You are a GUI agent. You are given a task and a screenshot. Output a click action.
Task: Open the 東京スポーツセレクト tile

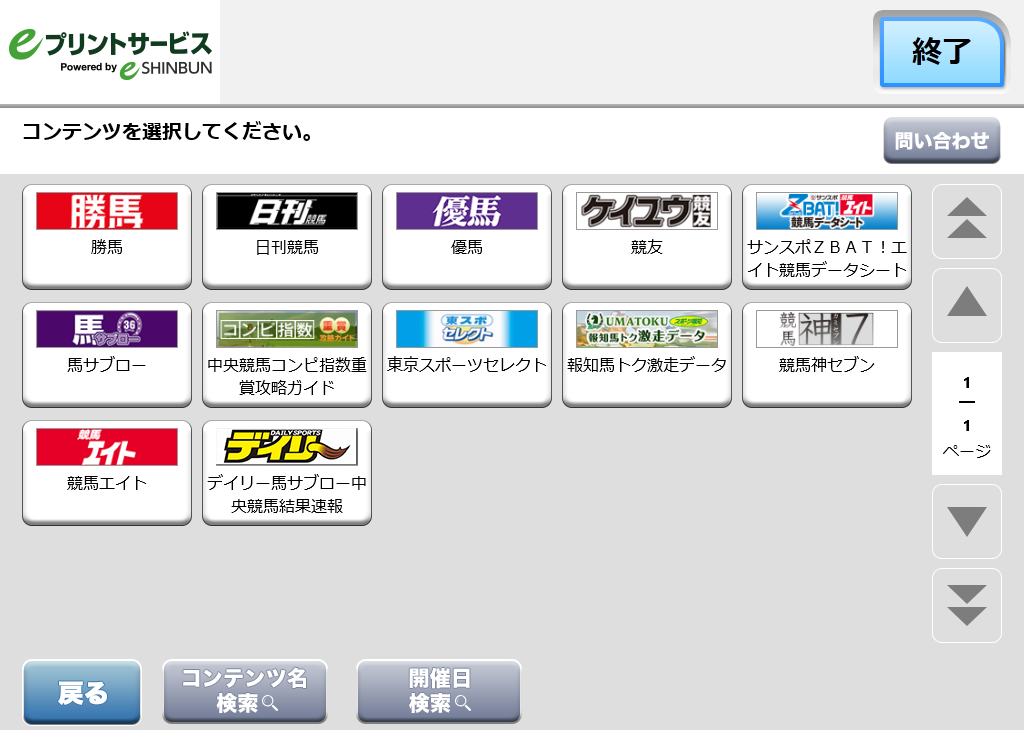click(467, 355)
